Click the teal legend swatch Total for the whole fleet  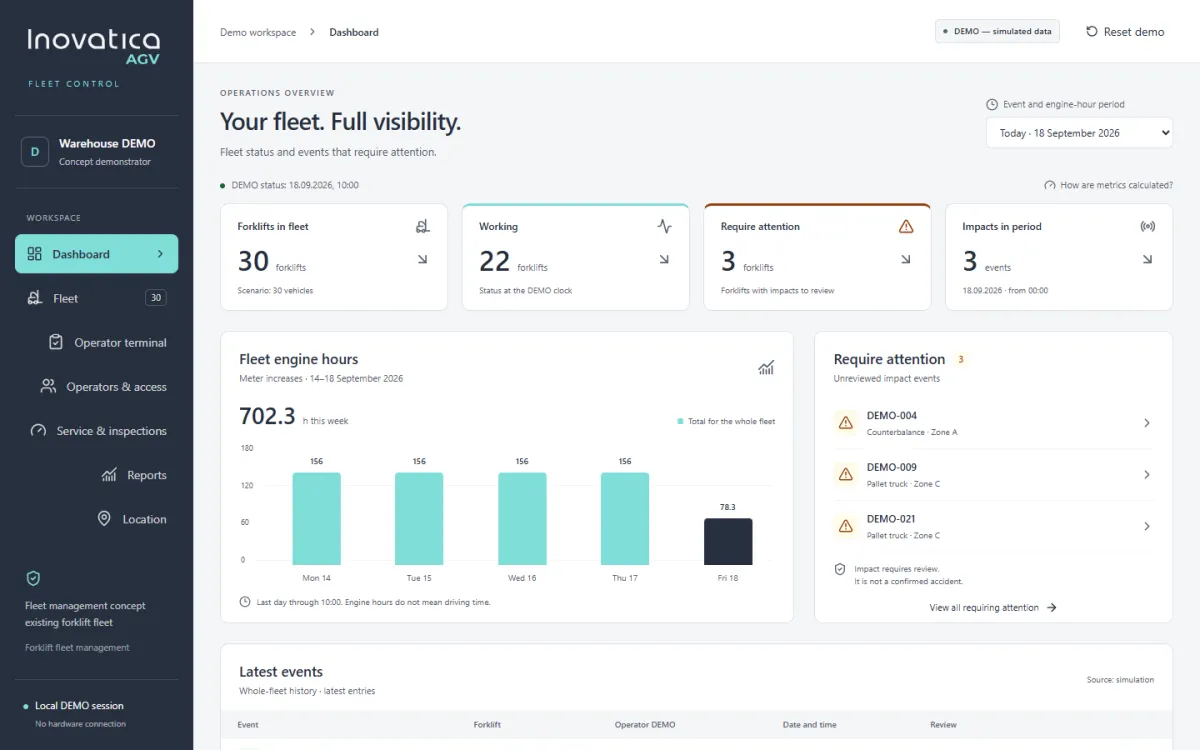[681, 422]
